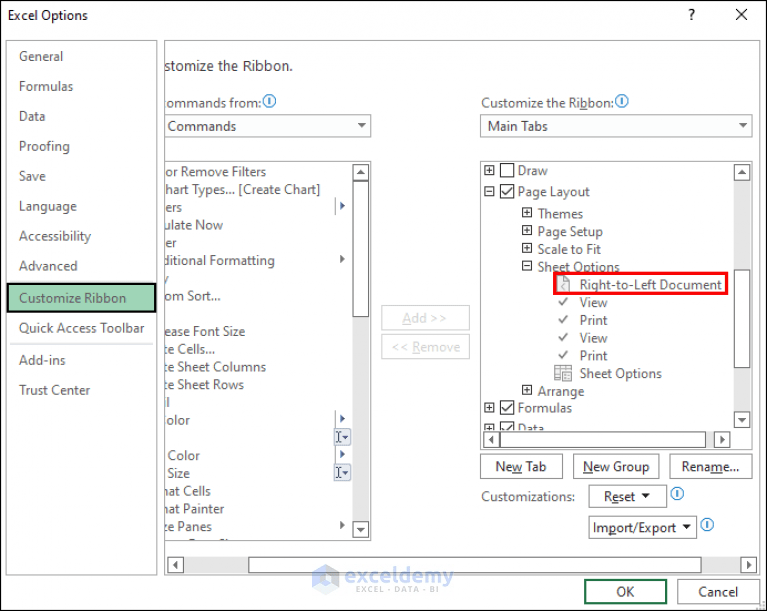Click info icon next to Import/Export dropdown
The width and height of the screenshot is (767, 611).
tap(707, 525)
